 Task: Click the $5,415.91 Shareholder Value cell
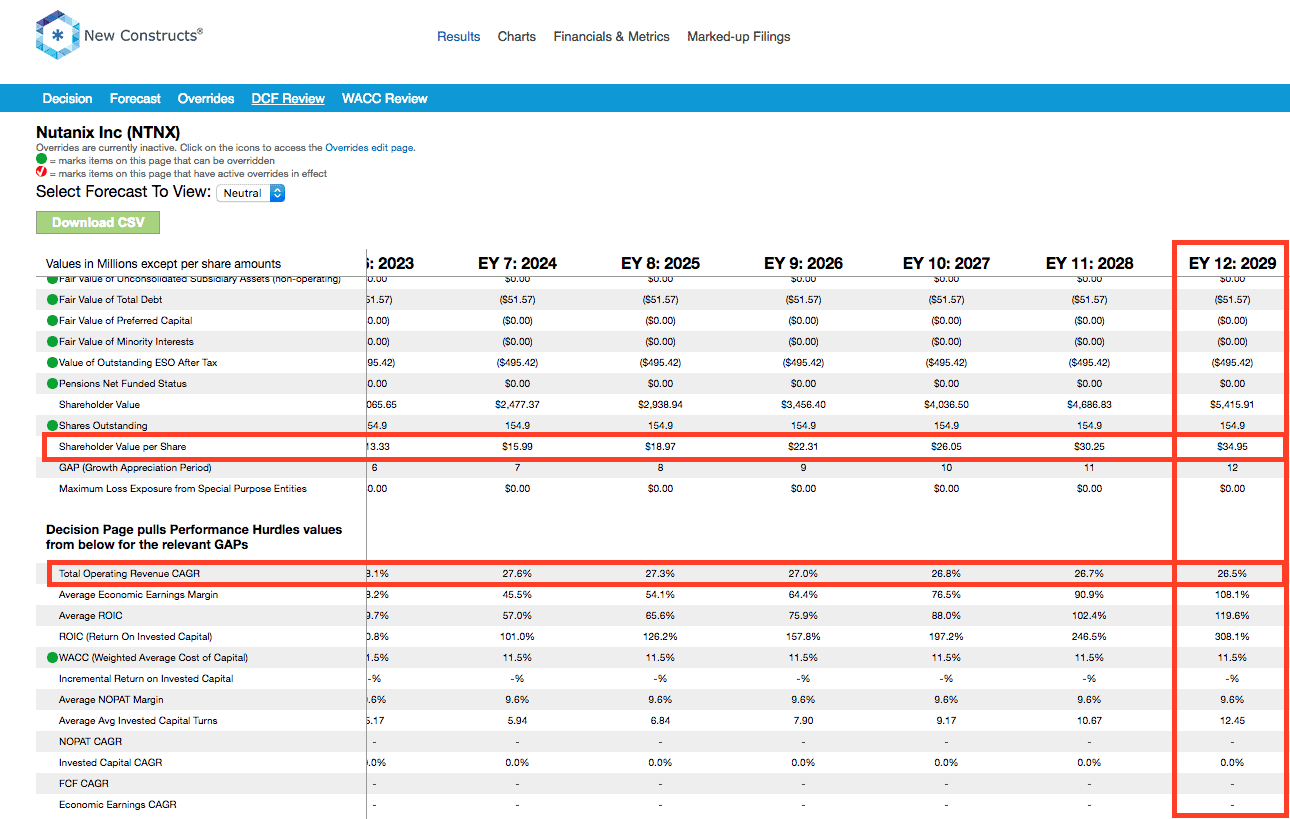coord(1232,405)
